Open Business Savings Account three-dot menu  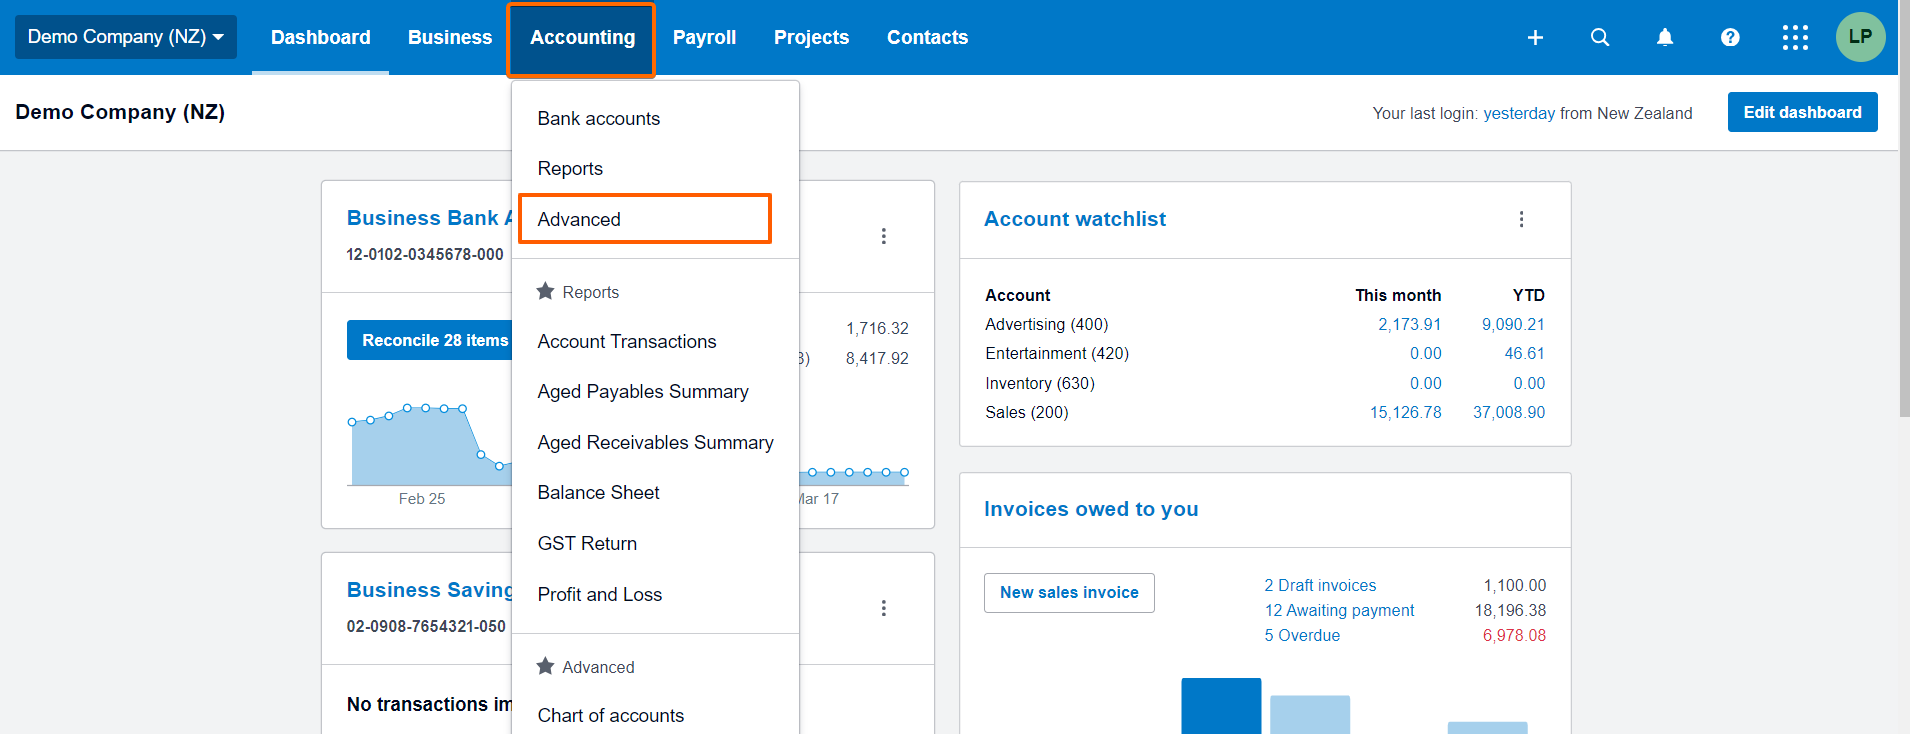883,608
